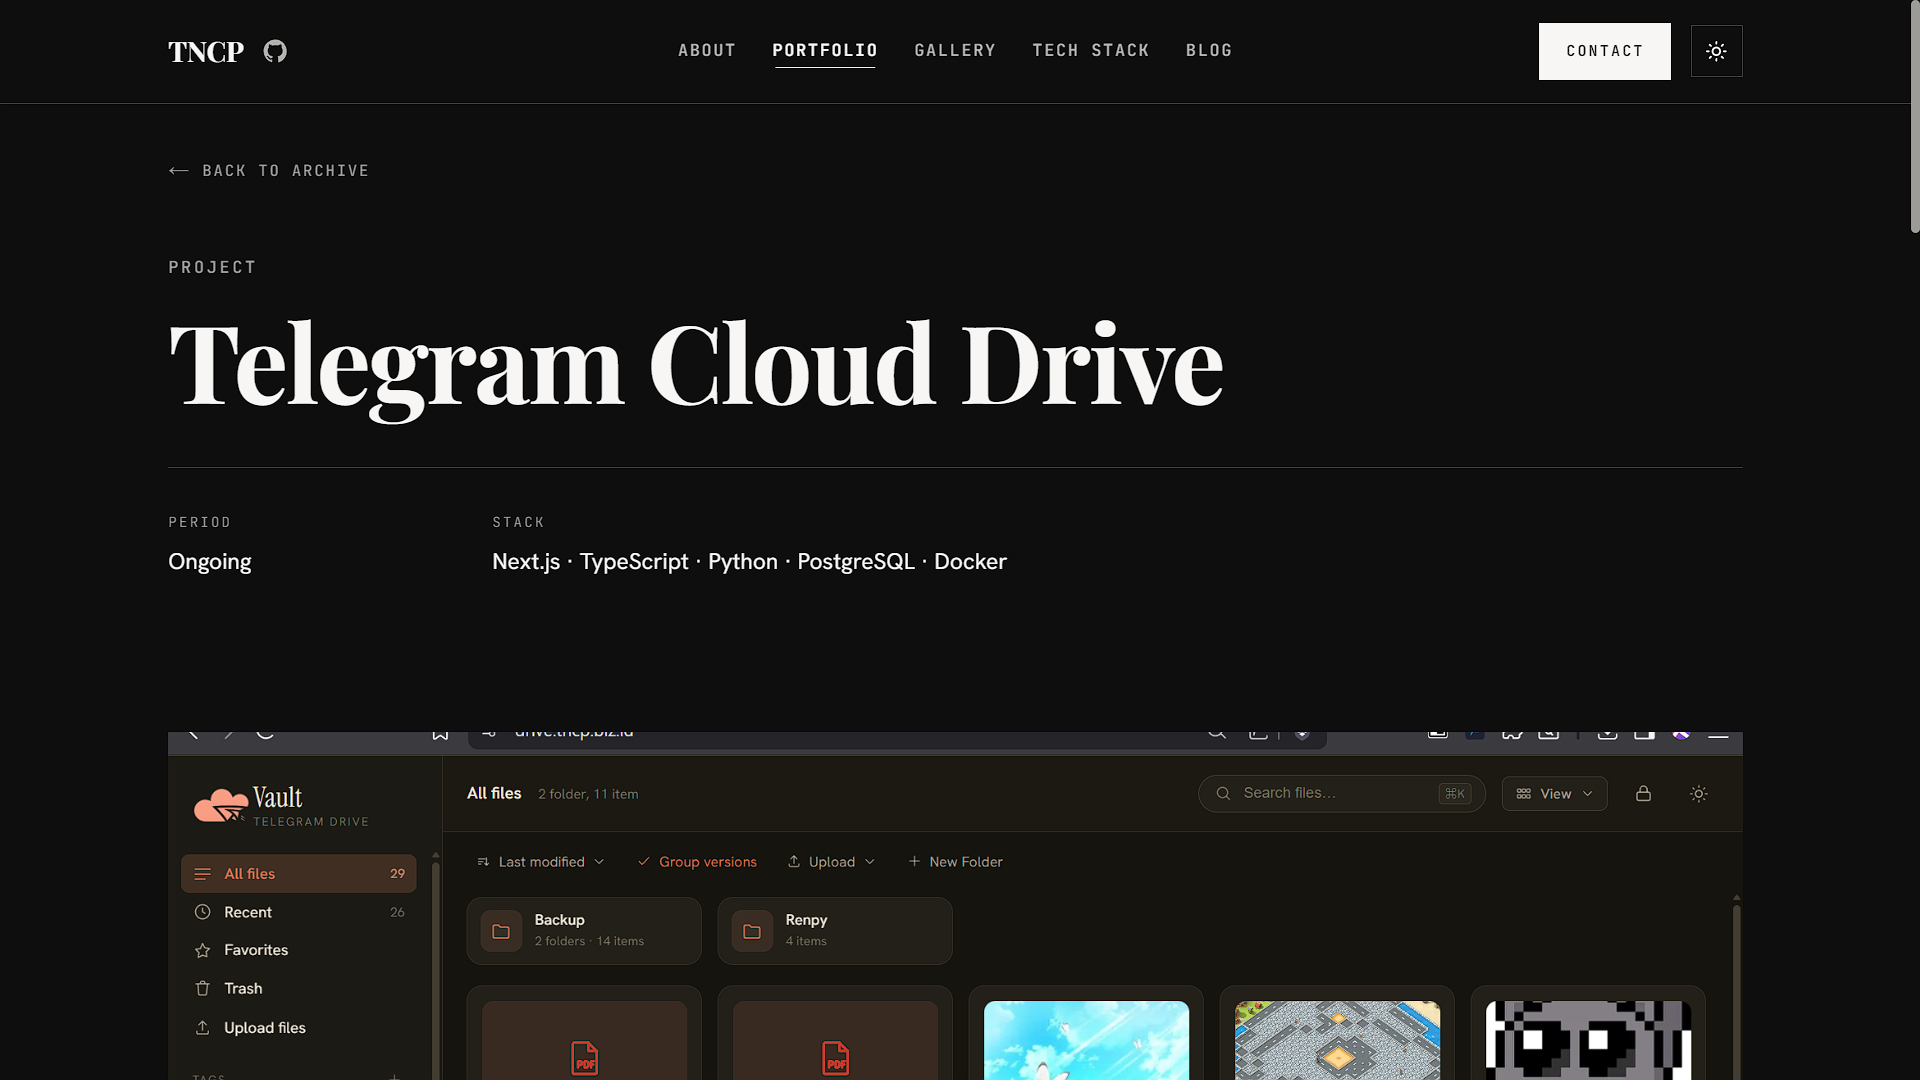Click the Backup folder icon
1920x1080 pixels.
[x=501, y=931]
